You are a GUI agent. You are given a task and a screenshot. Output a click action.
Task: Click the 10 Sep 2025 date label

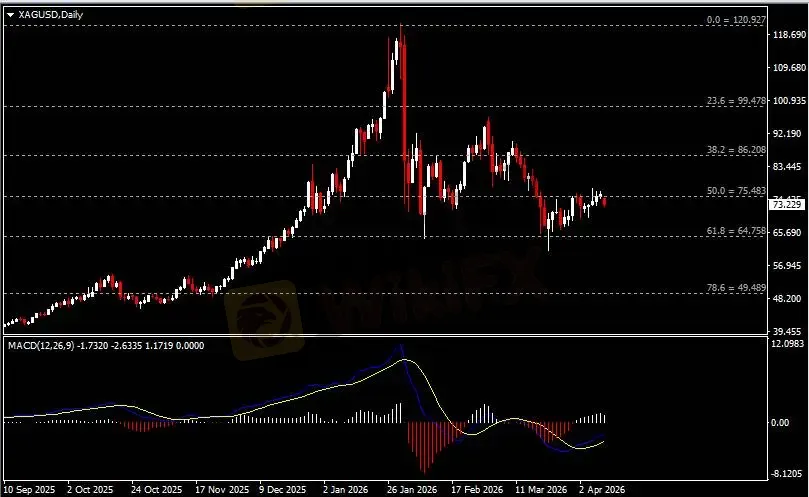[30, 489]
